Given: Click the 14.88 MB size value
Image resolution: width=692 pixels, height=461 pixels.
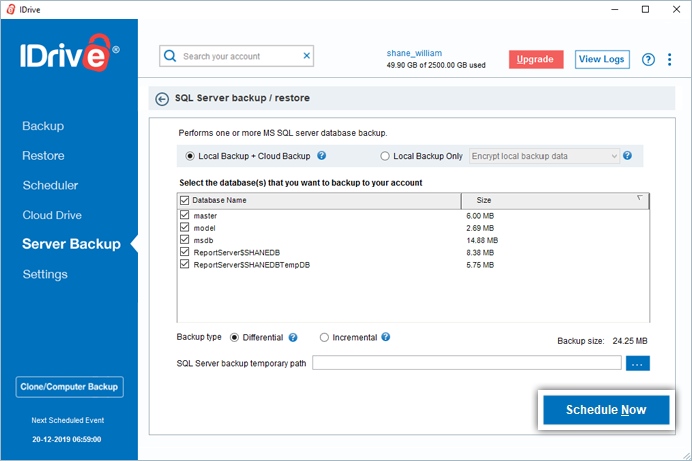Looking at the screenshot, I should (482, 240).
